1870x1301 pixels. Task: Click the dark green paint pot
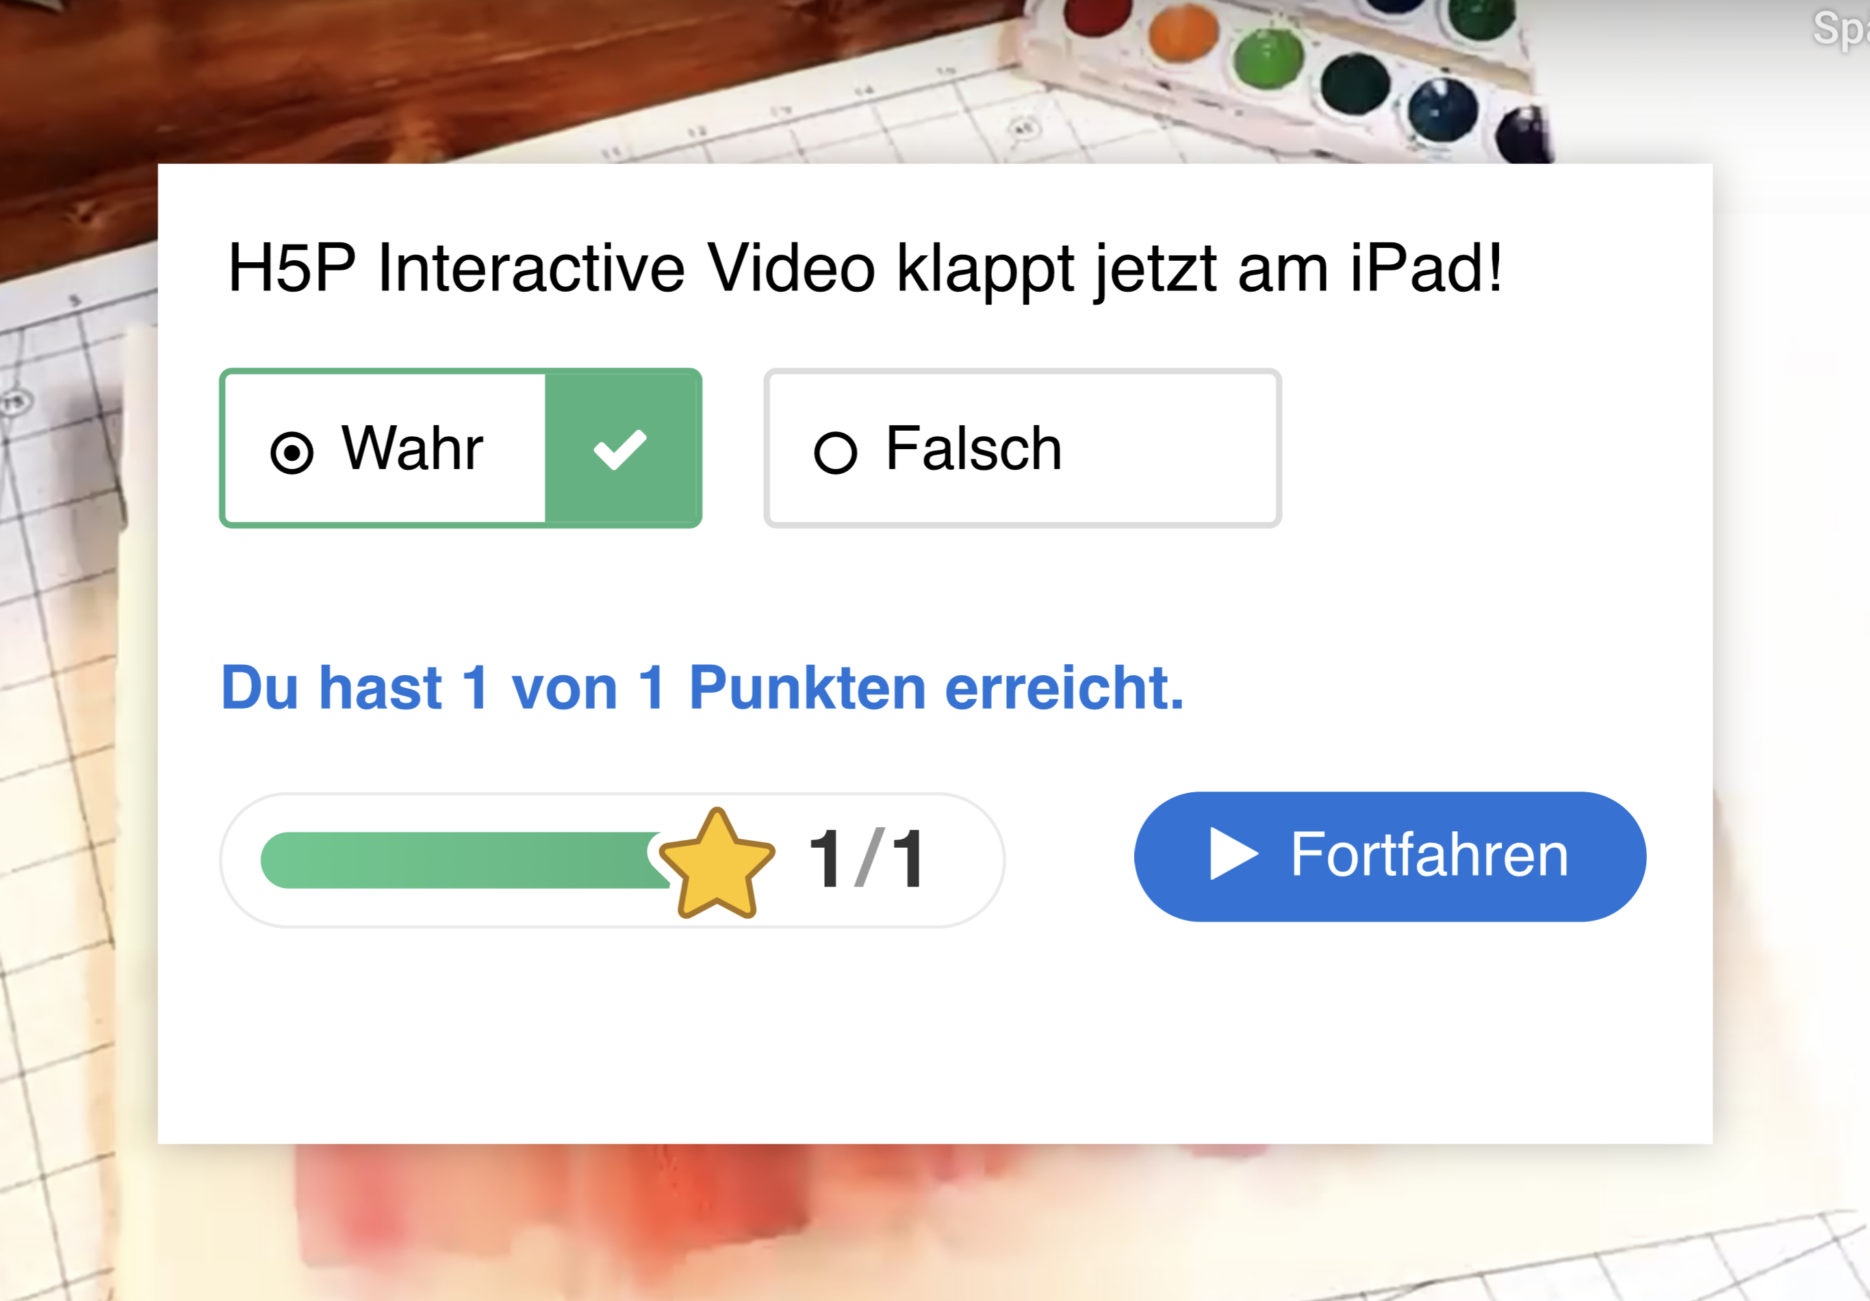pos(1354,83)
